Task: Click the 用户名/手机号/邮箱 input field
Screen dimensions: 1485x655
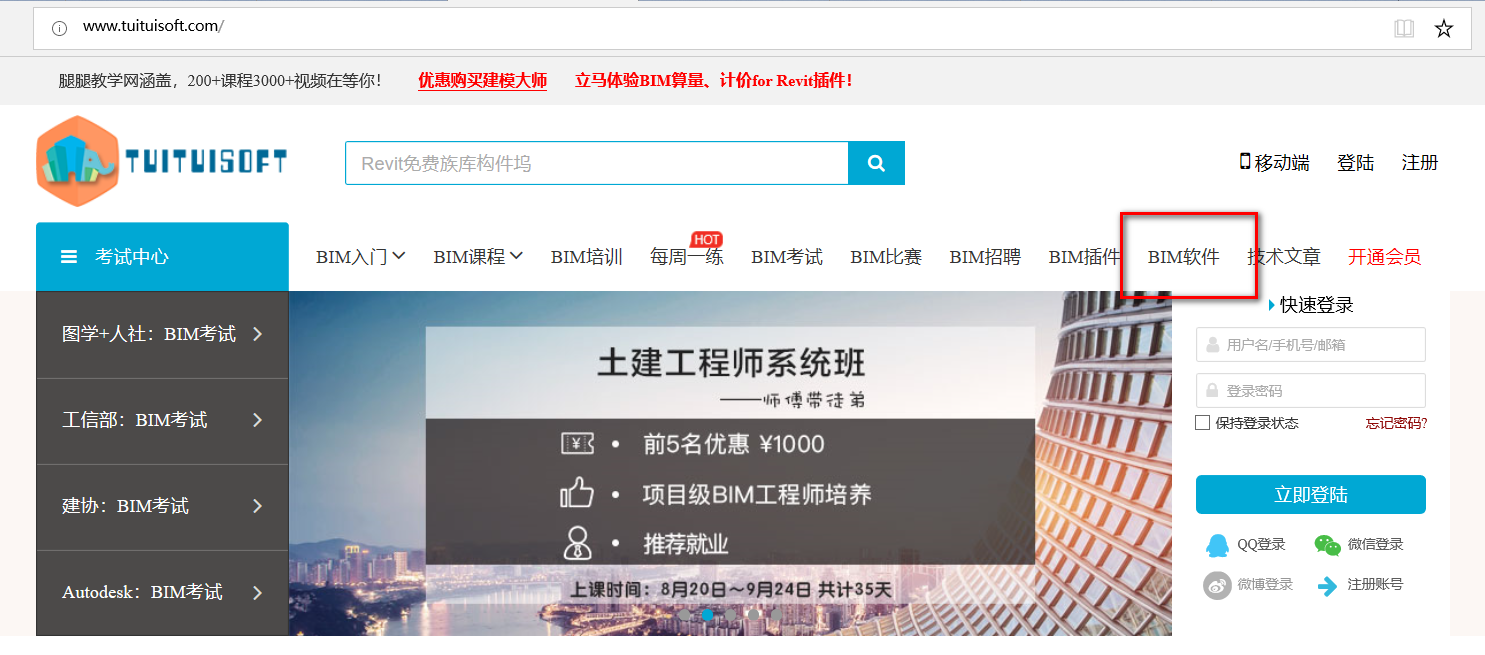Action: tap(1311, 345)
